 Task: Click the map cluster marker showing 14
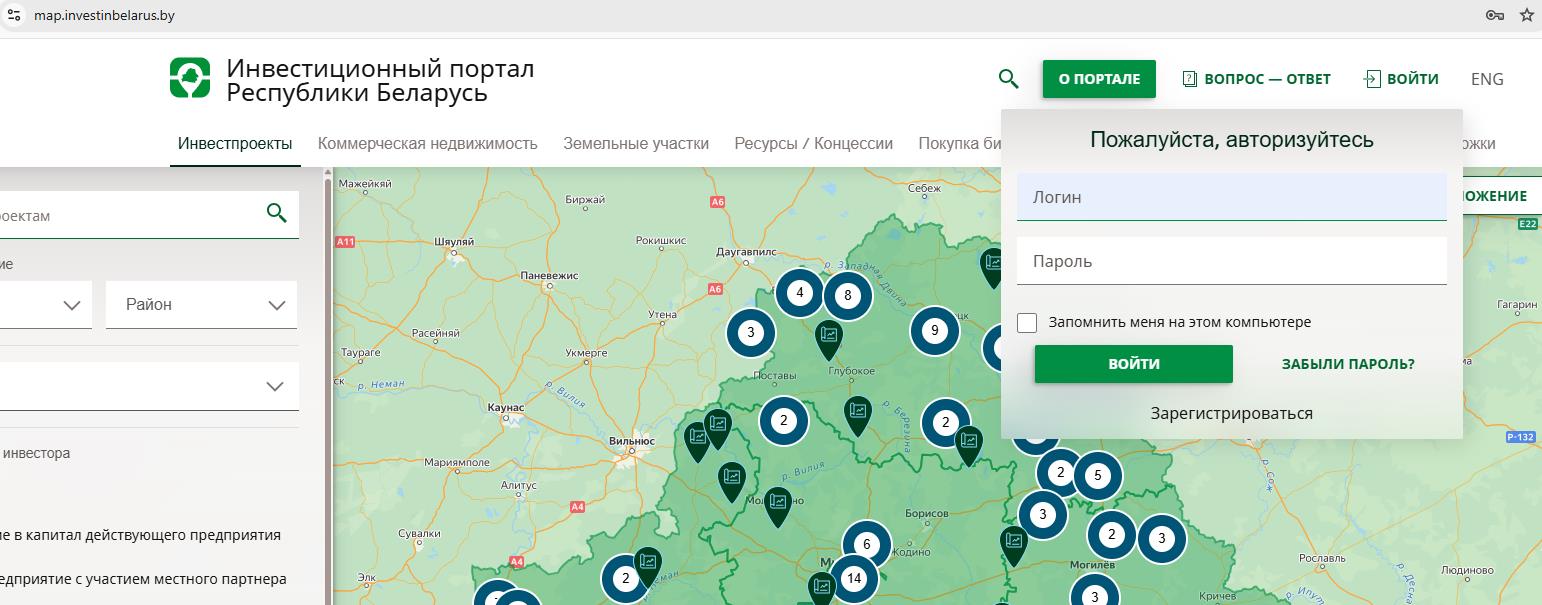coord(853,578)
